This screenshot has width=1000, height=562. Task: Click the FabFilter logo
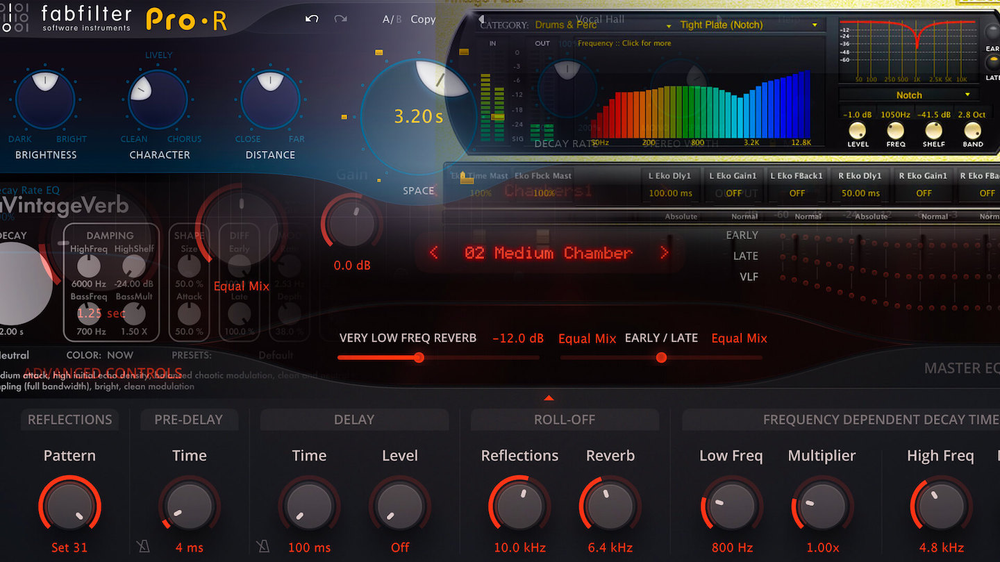pyautogui.click(x=67, y=17)
